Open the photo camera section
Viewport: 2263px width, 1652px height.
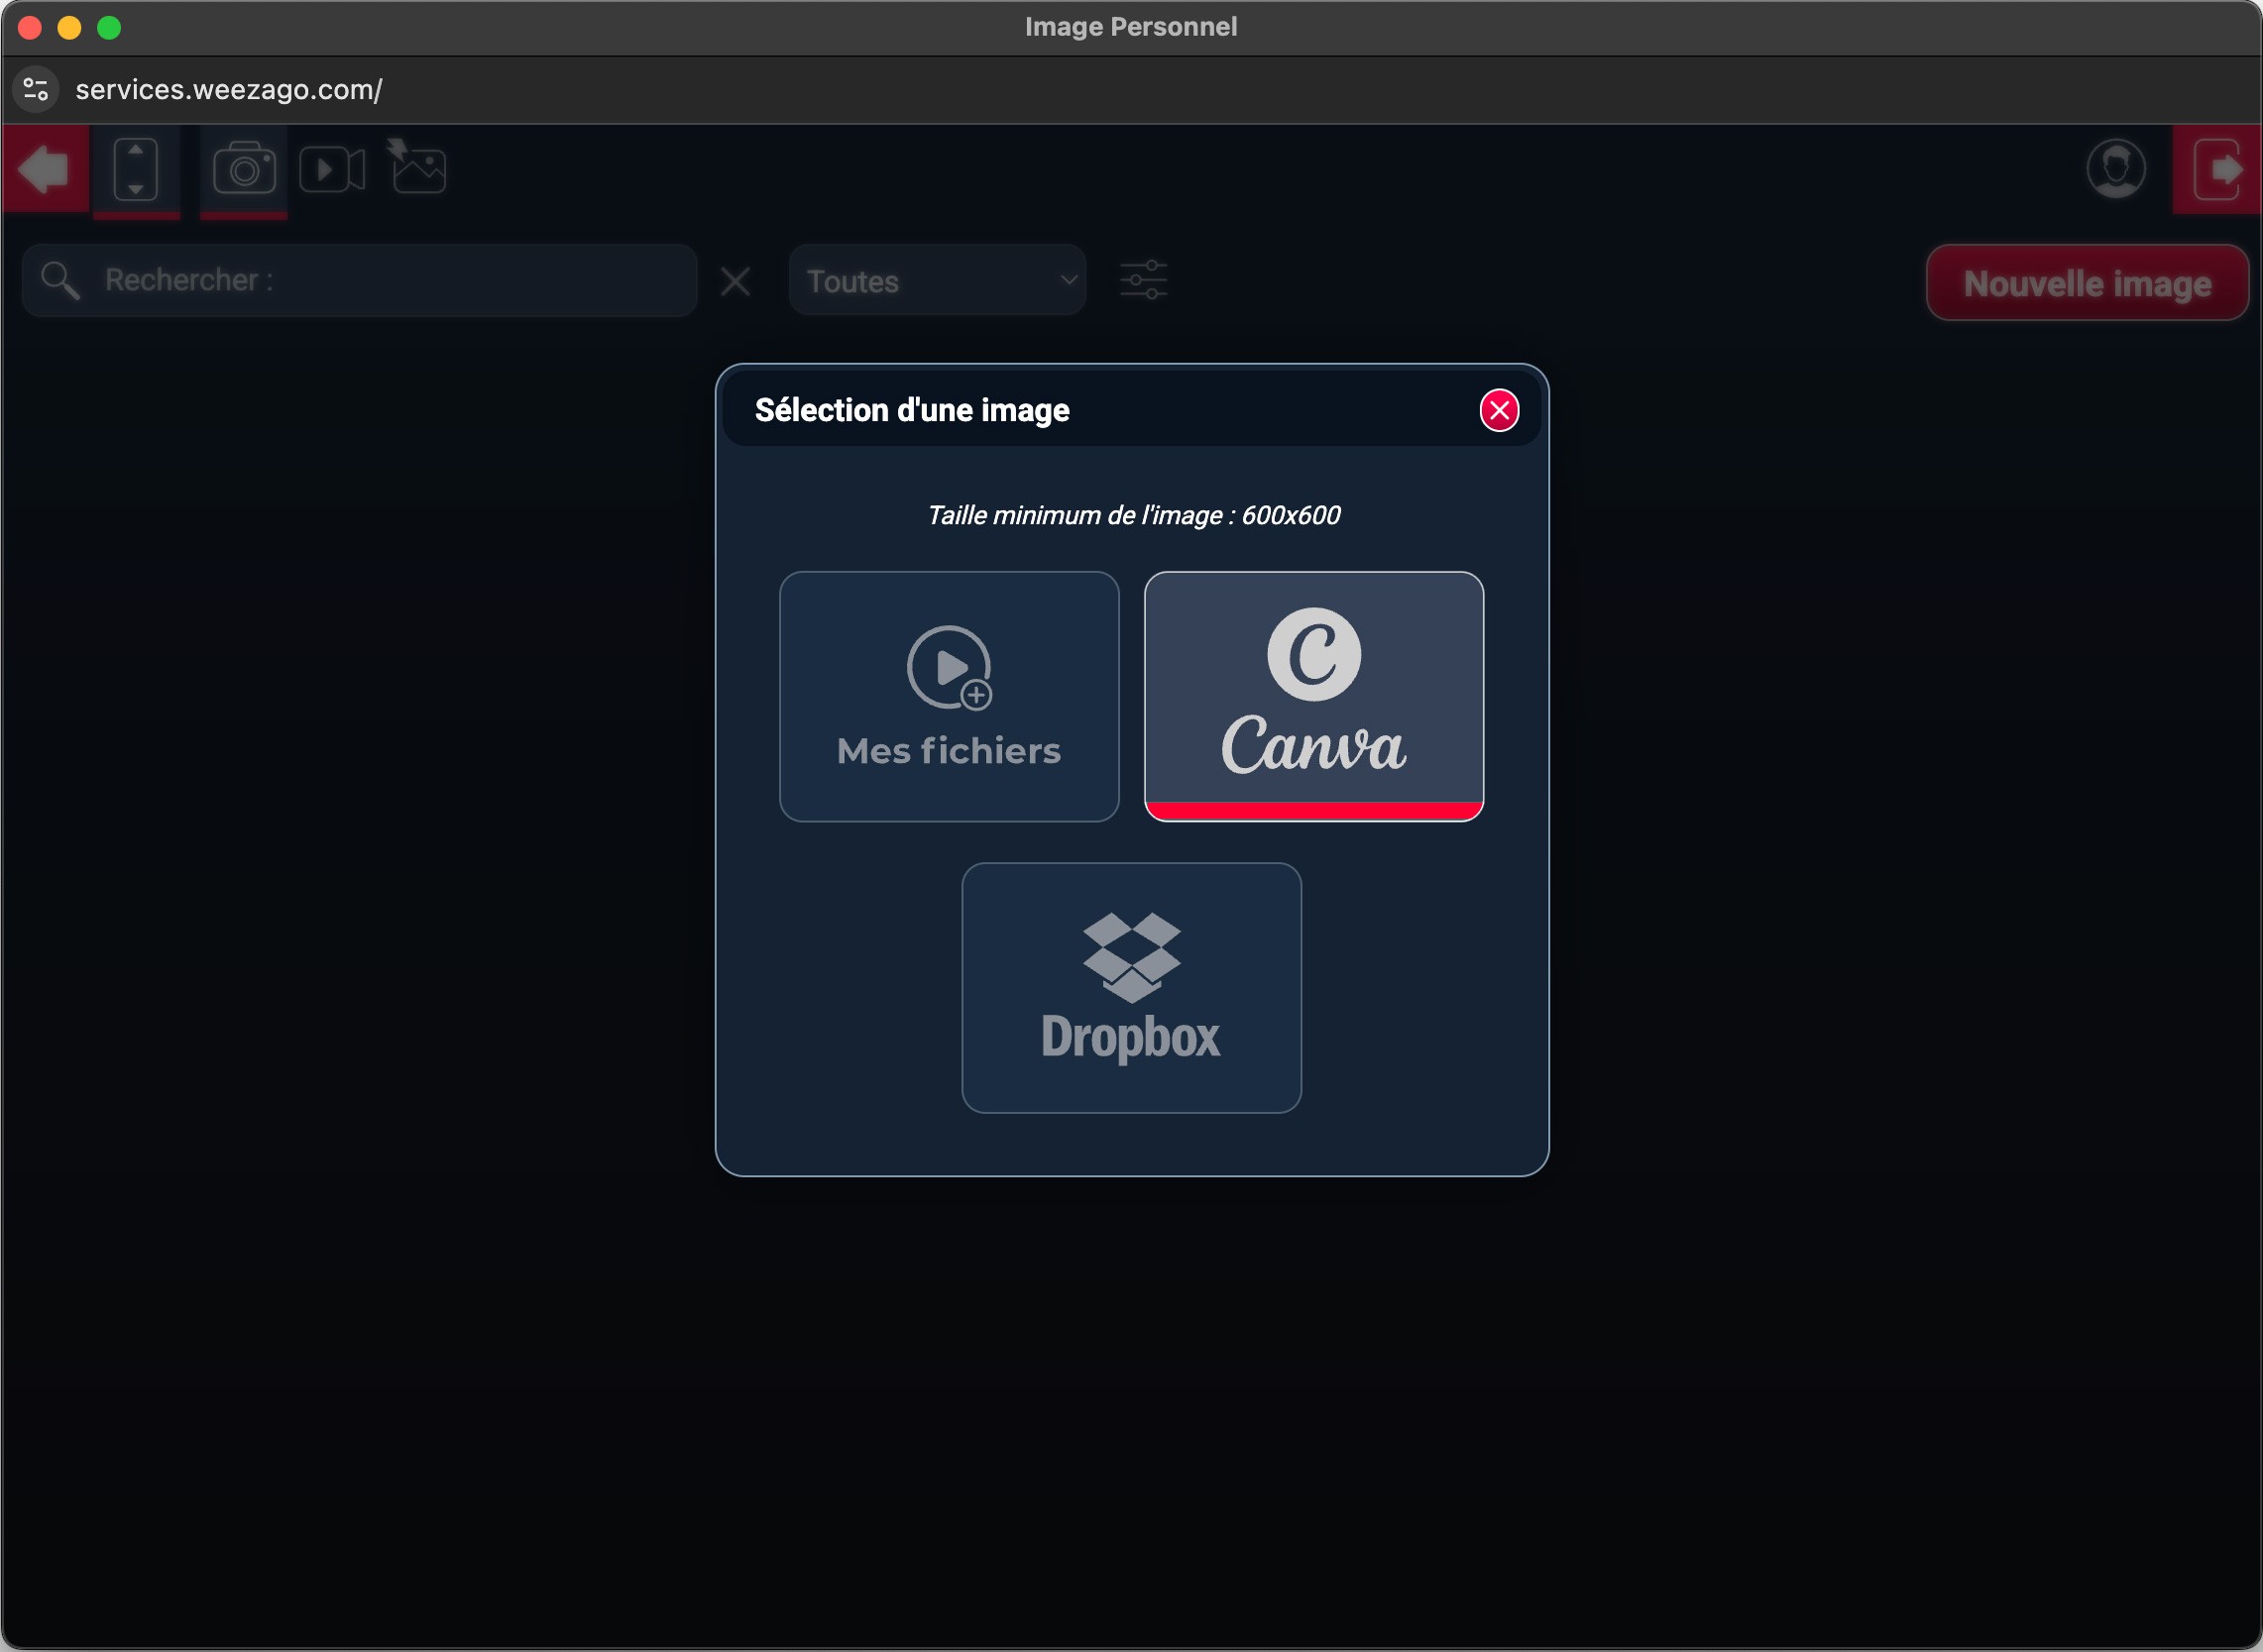(244, 168)
